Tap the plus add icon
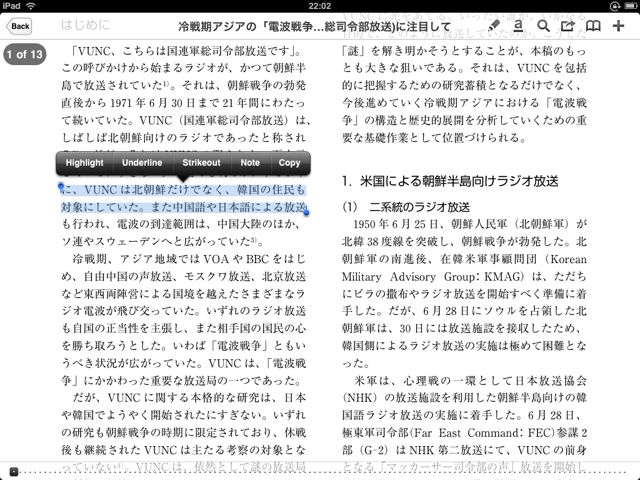The width and height of the screenshot is (640, 480). 618,26
